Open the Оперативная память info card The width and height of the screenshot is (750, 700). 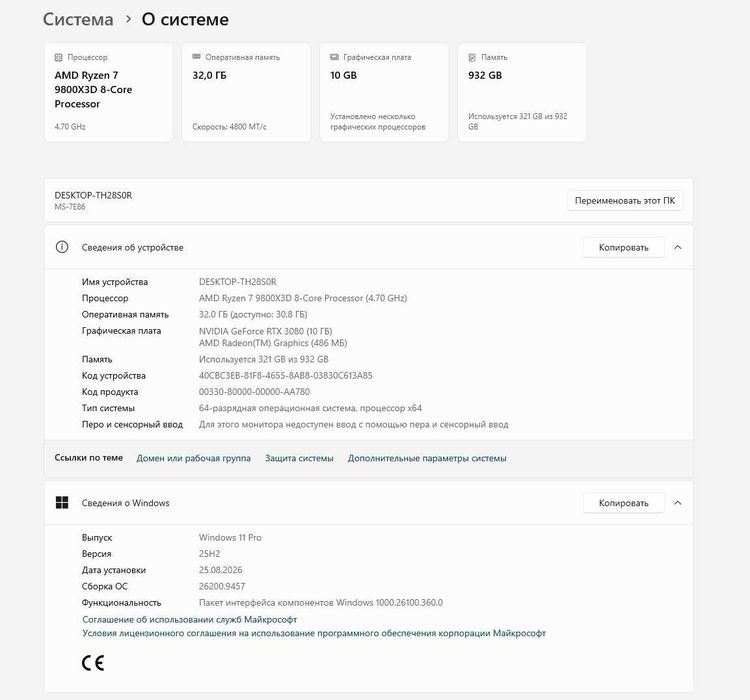[x=246, y=92]
